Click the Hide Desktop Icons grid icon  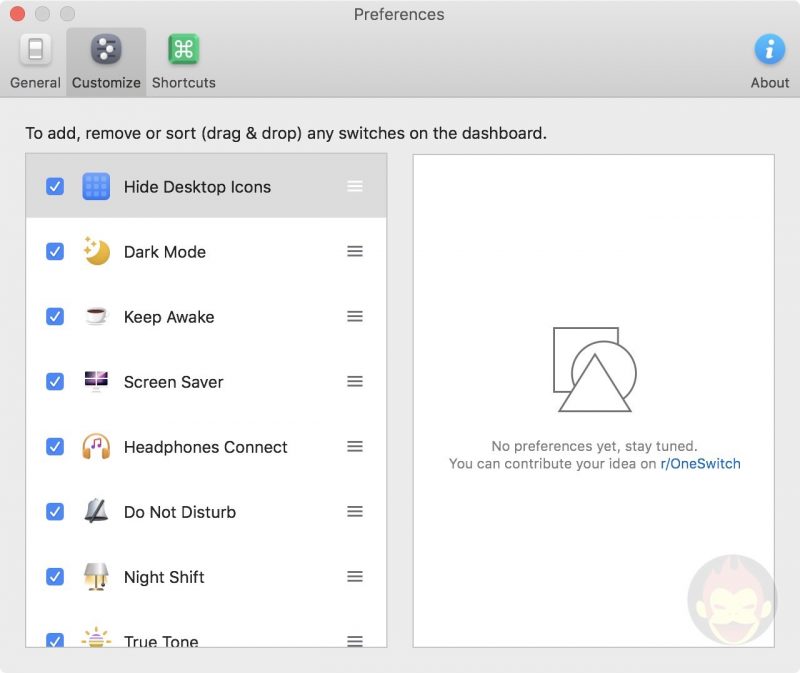pos(95,186)
